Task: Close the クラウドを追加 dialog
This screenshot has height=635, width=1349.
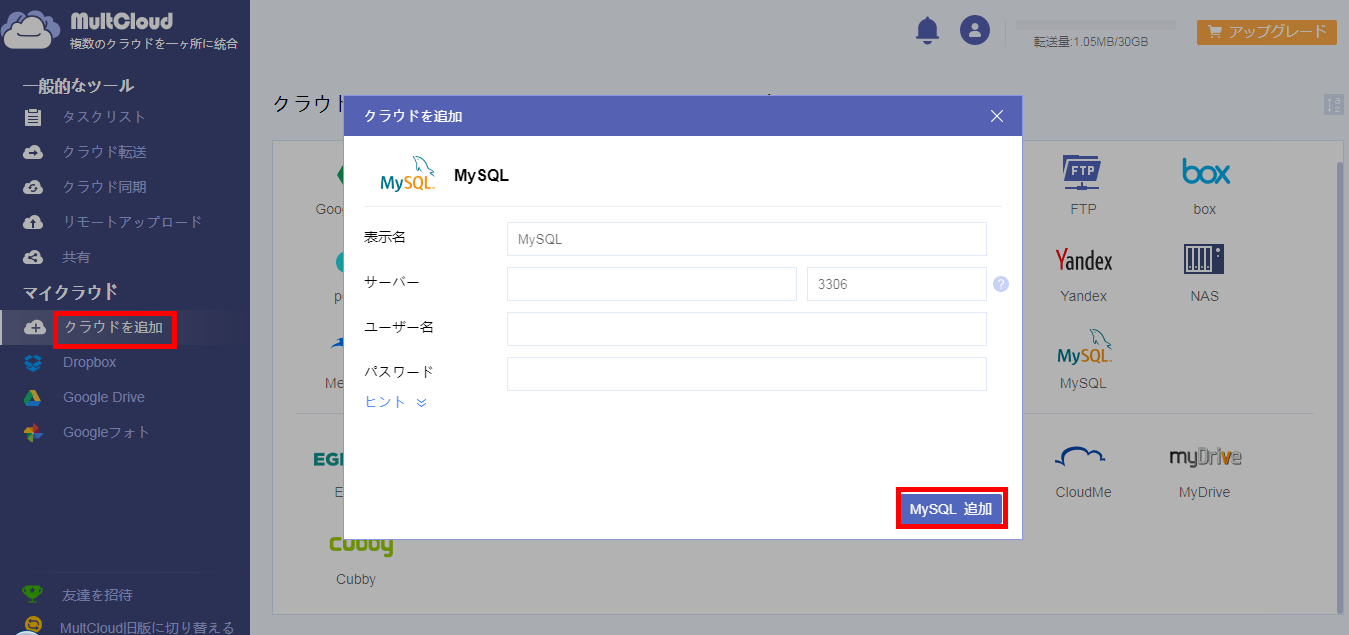Action: click(997, 116)
